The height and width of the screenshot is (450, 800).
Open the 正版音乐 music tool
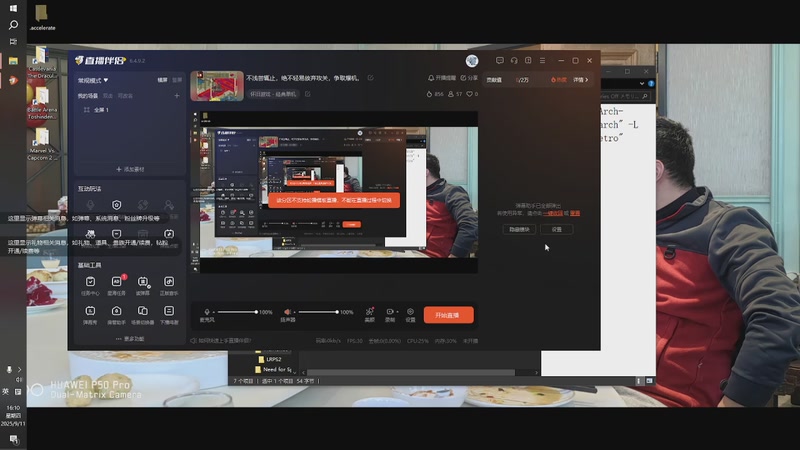pos(169,286)
